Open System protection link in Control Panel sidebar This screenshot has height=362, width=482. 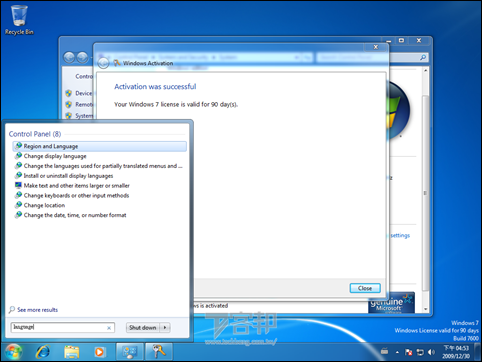point(84,116)
